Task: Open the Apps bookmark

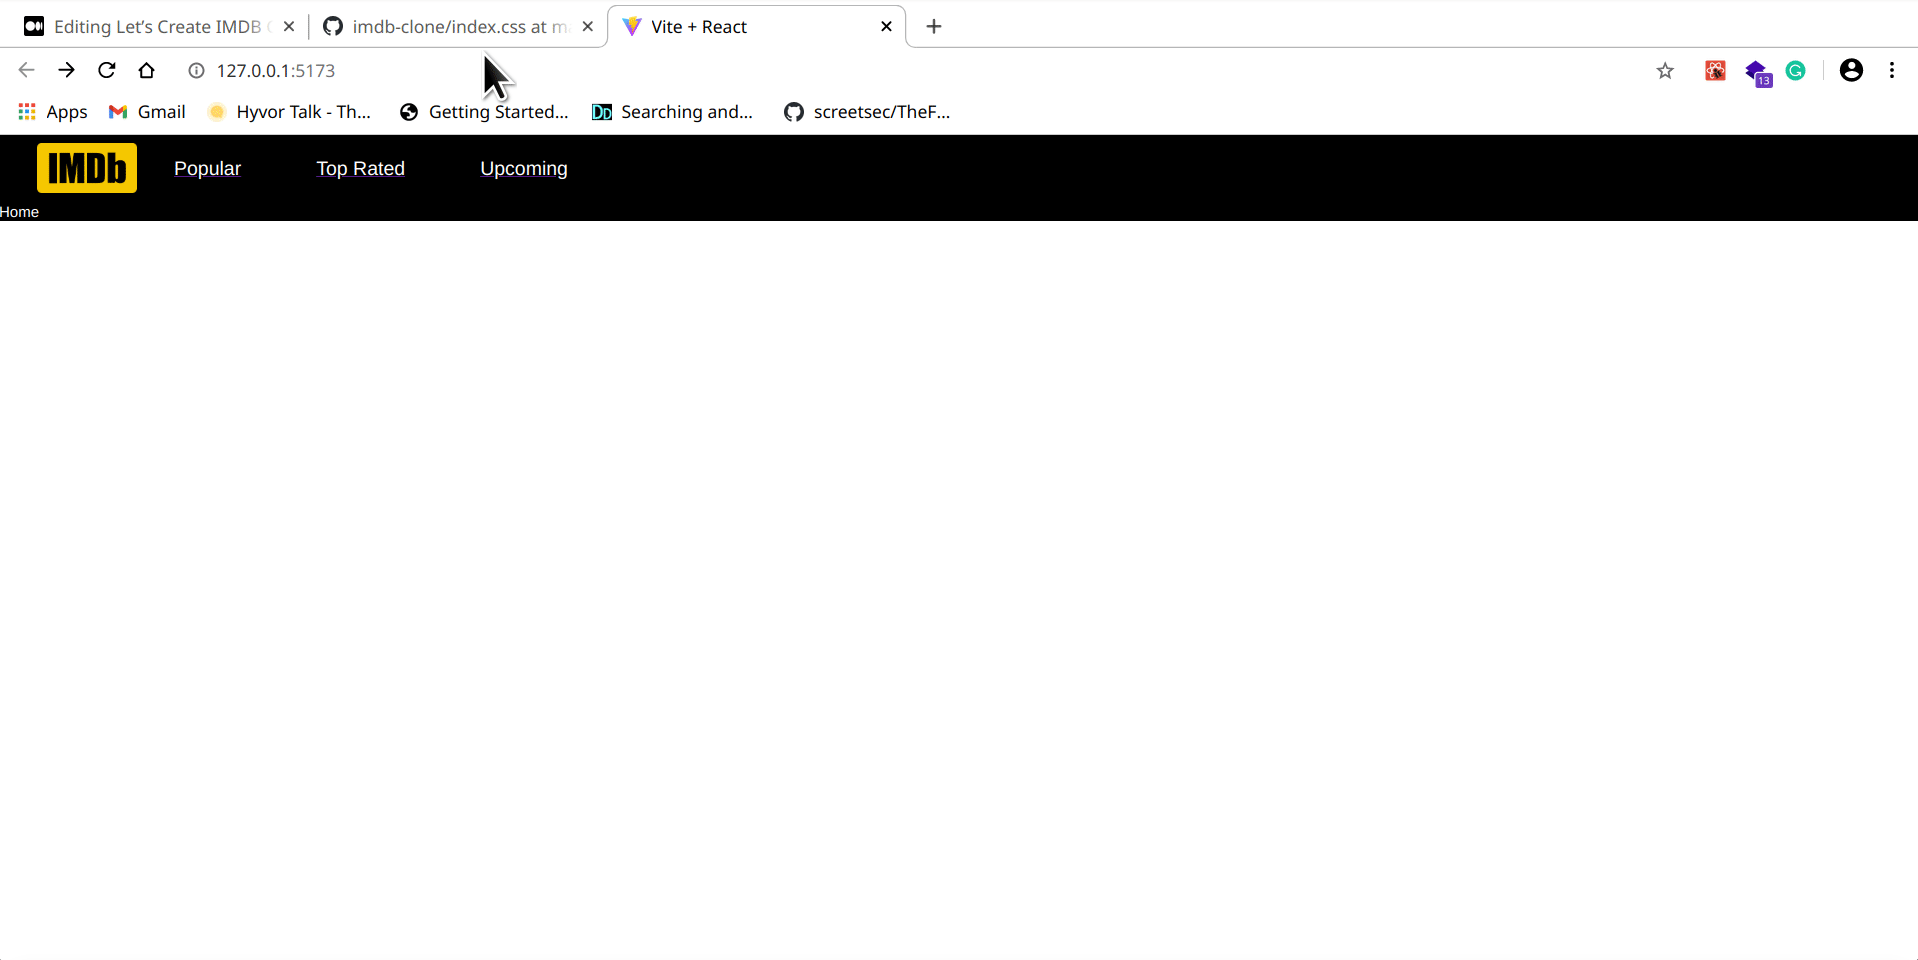Action: 53,112
